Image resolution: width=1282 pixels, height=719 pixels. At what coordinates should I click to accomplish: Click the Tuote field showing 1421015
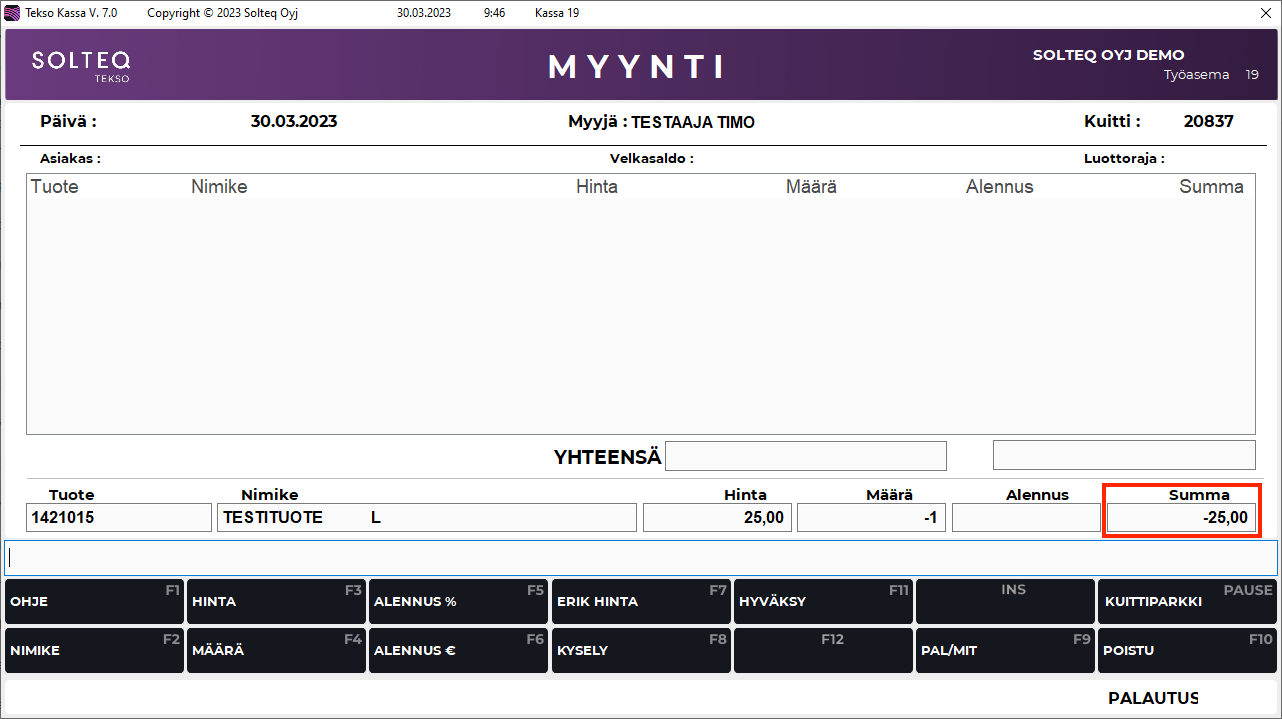coord(119,518)
